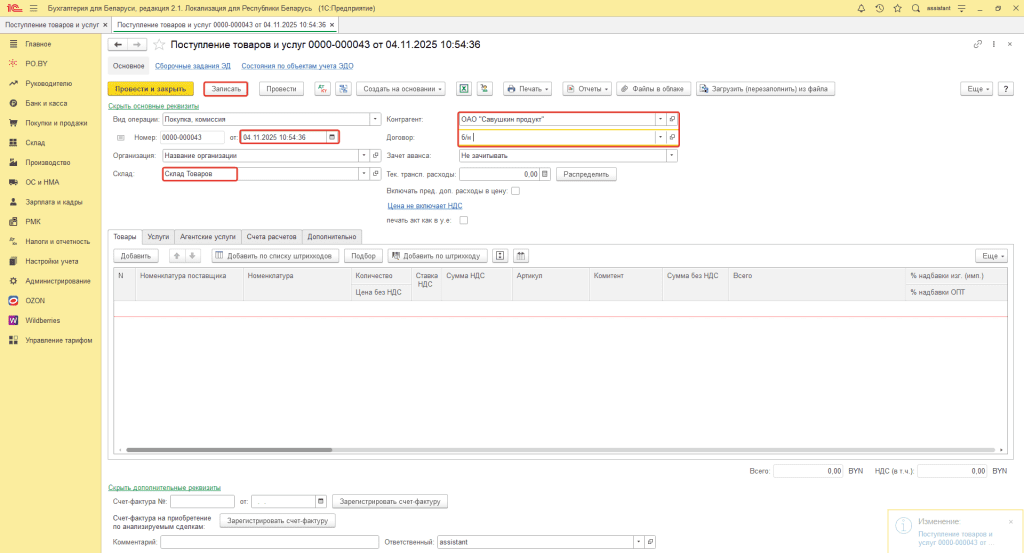Open the Отчеты dropdown menu

click(587, 89)
